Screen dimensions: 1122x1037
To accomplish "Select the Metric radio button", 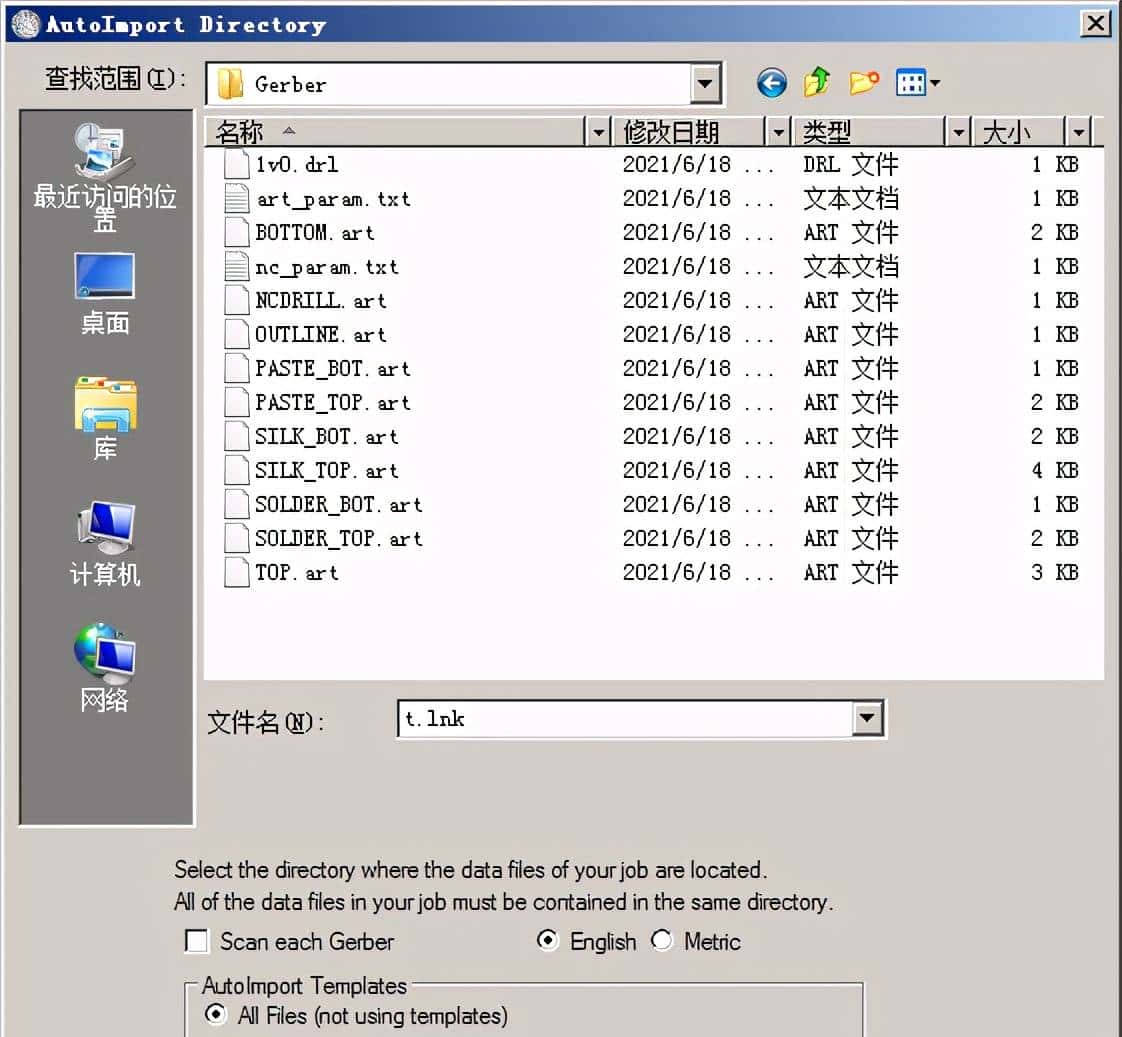I will click(660, 941).
